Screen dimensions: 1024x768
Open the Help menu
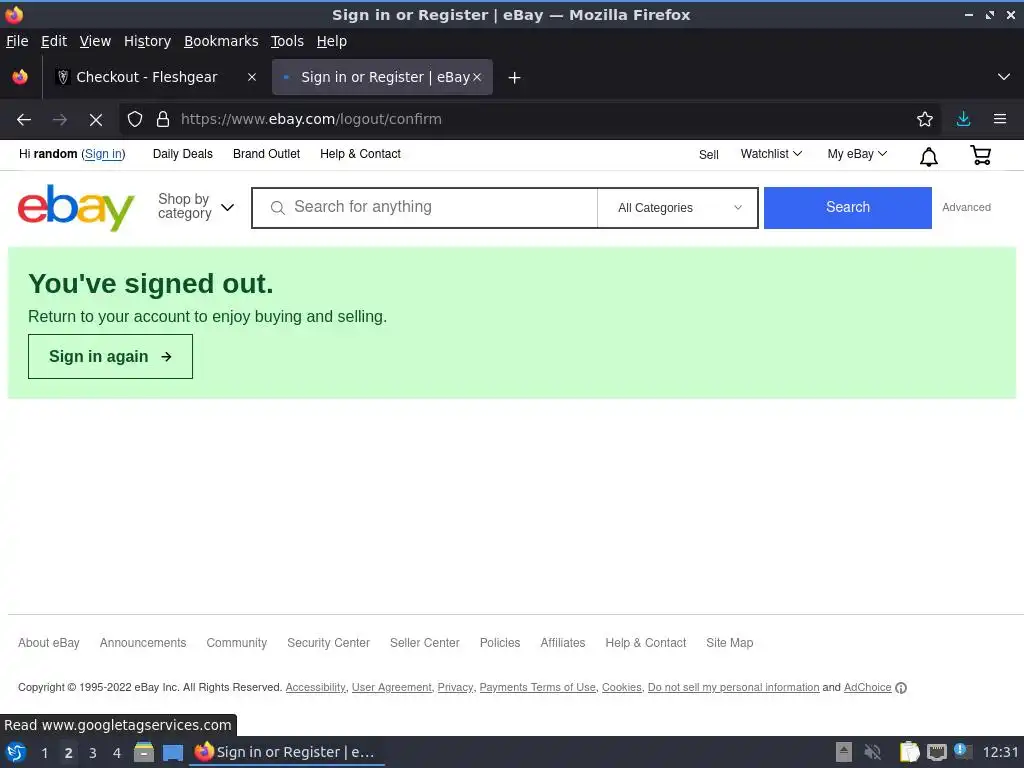point(332,41)
